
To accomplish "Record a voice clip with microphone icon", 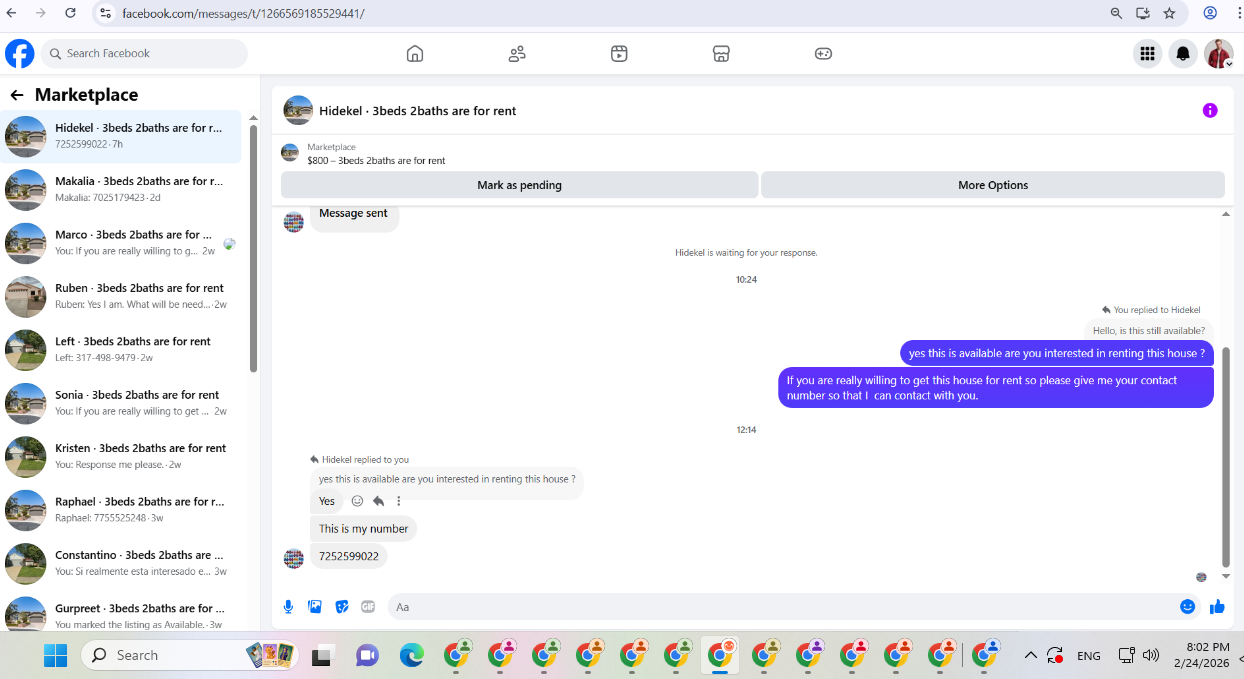I will [x=288, y=606].
